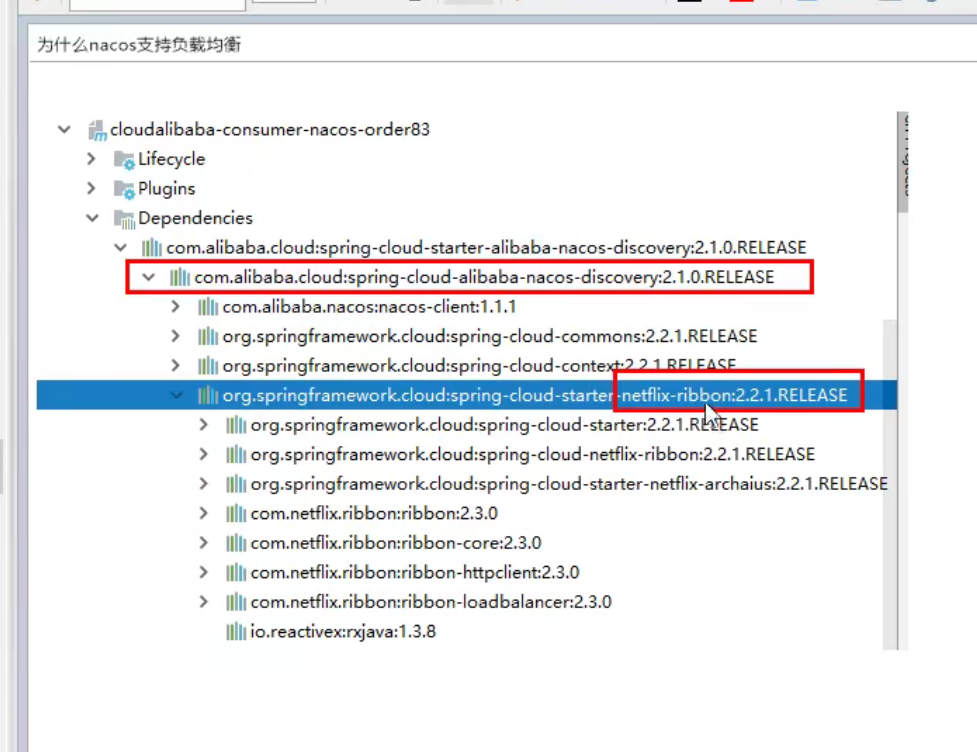
Task: Select ribbon-httpclient:2.3.0 text
Action: pos(414,573)
